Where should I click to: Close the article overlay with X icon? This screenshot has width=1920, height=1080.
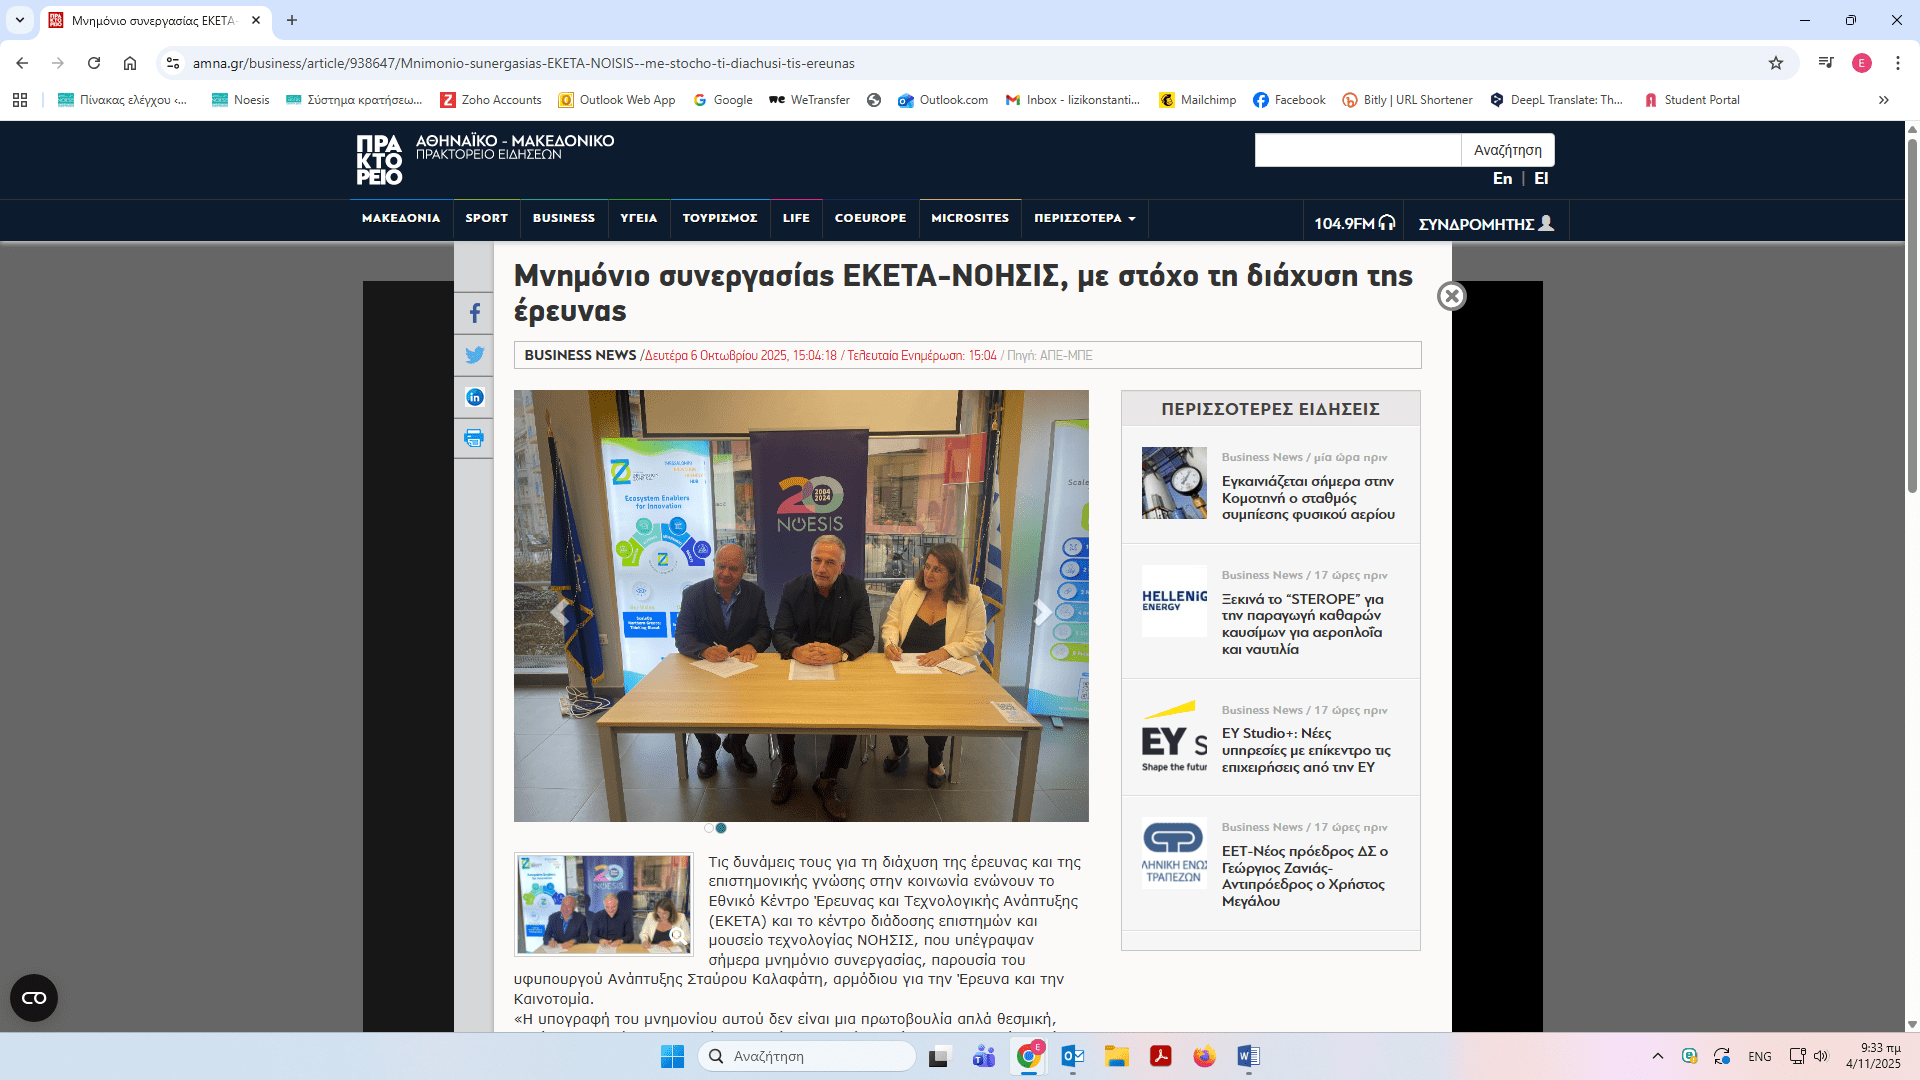1451,296
